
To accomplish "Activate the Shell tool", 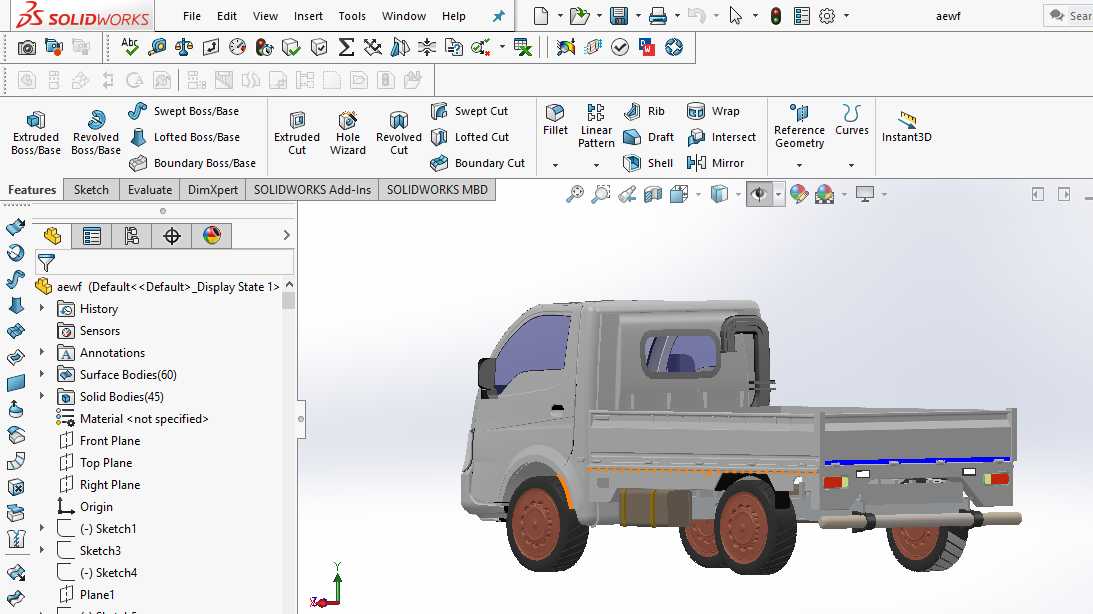I will pyautogui.click(x=648, y=163).
